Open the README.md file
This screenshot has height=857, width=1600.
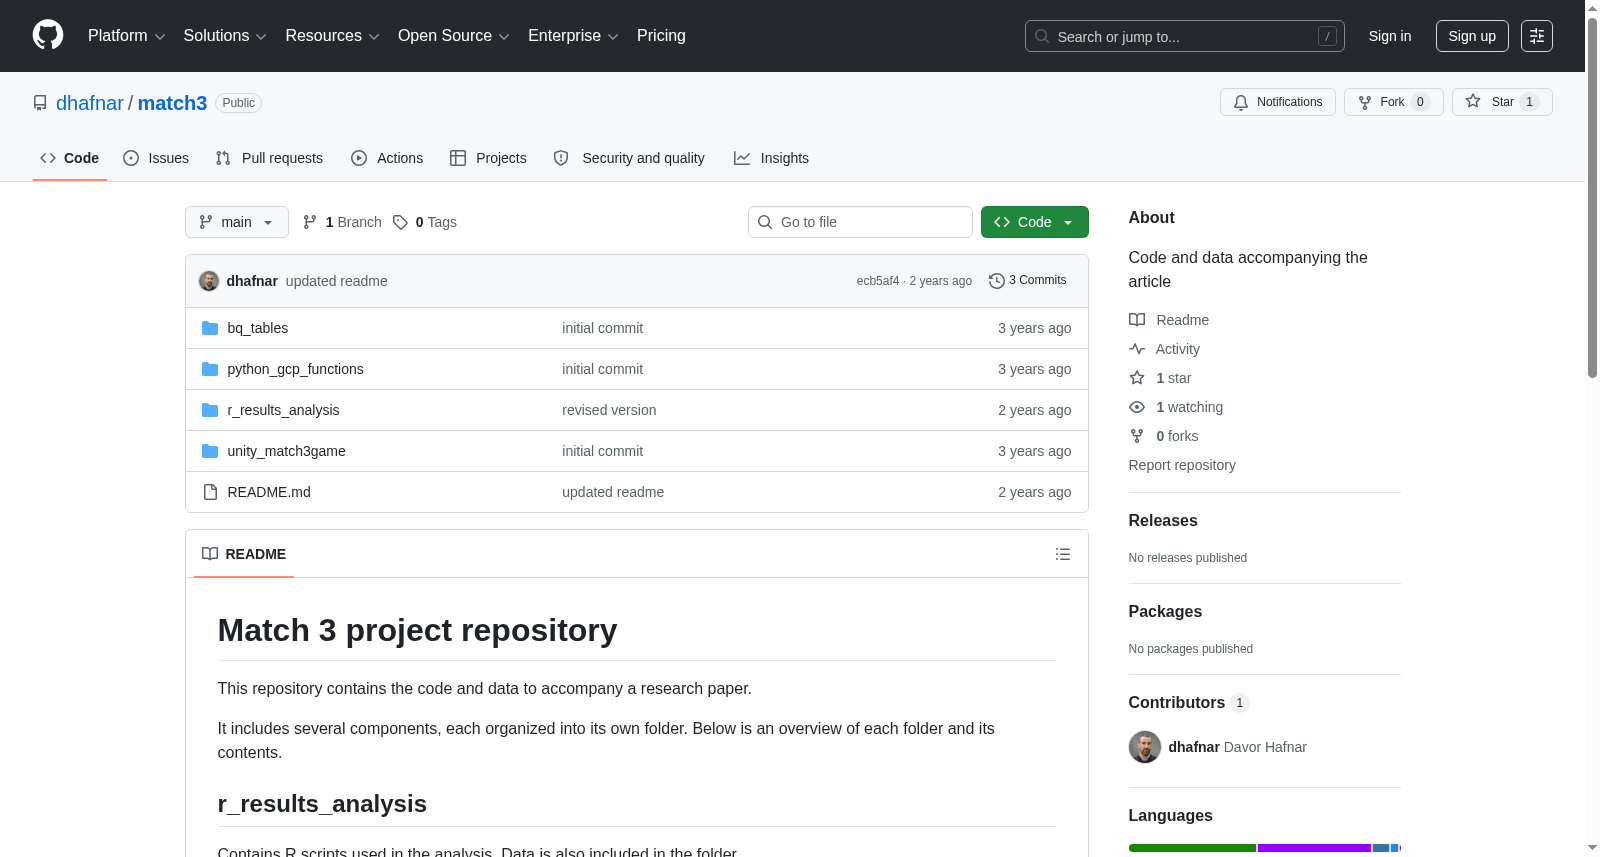pos(269,492)
